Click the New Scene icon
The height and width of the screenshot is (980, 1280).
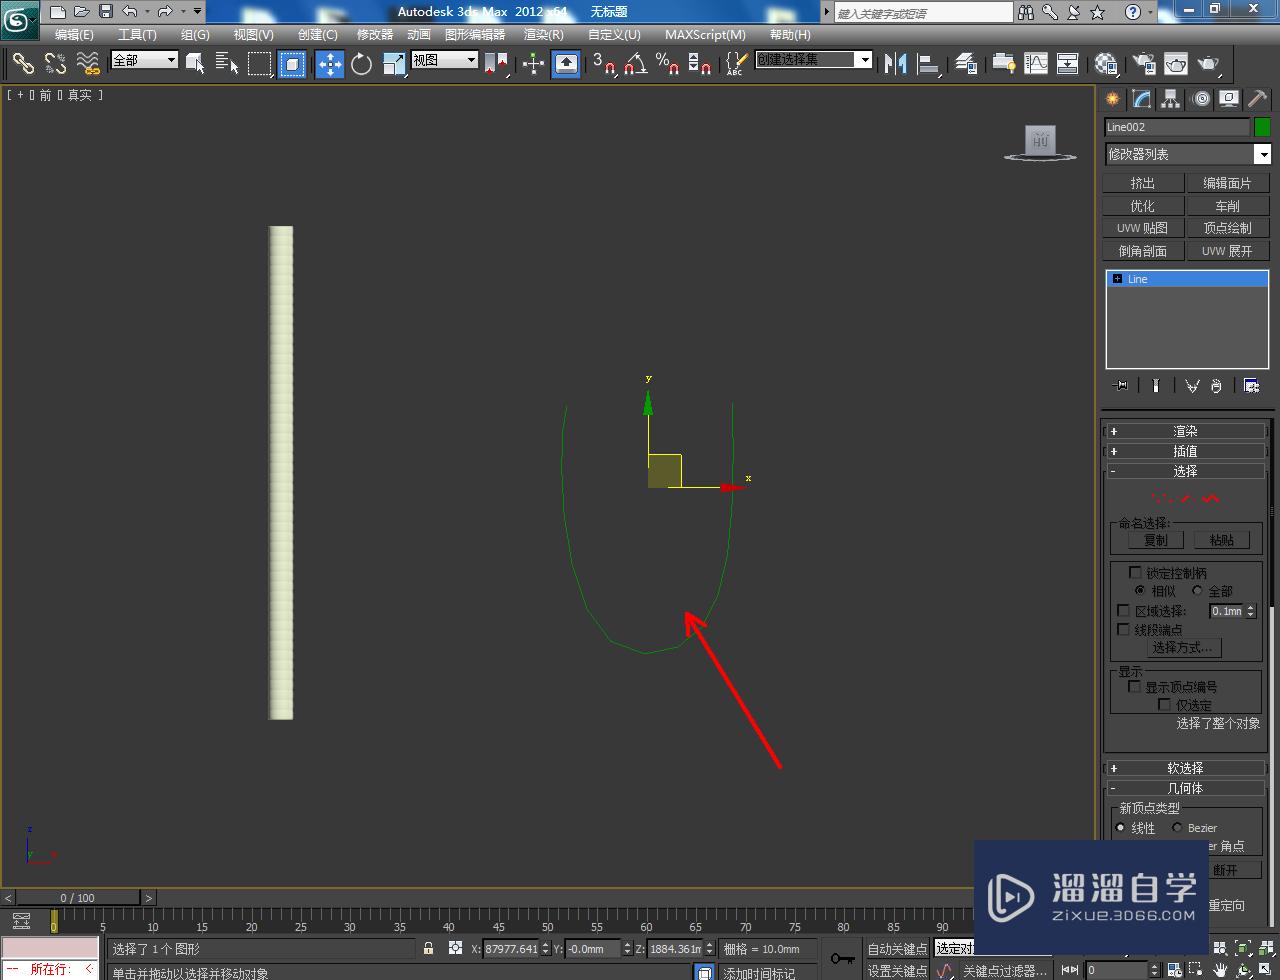(x=58, y=12)
